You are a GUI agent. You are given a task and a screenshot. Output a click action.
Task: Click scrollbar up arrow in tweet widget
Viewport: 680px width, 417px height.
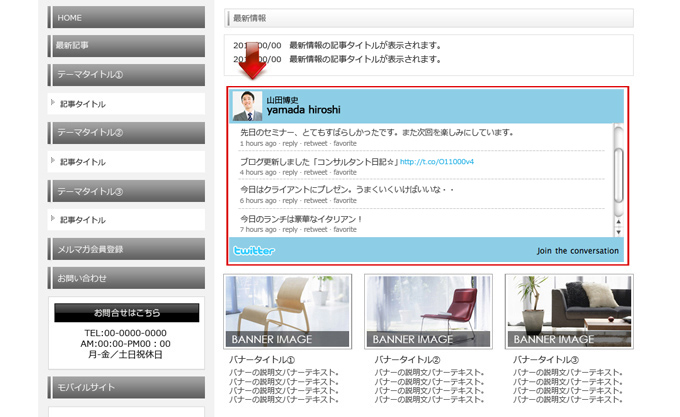tap(618, 220)
